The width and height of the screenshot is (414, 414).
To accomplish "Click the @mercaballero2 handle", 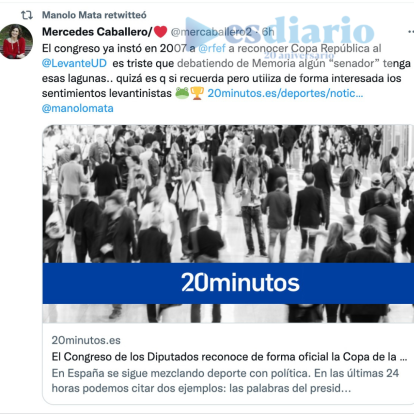I will point(211,32).
